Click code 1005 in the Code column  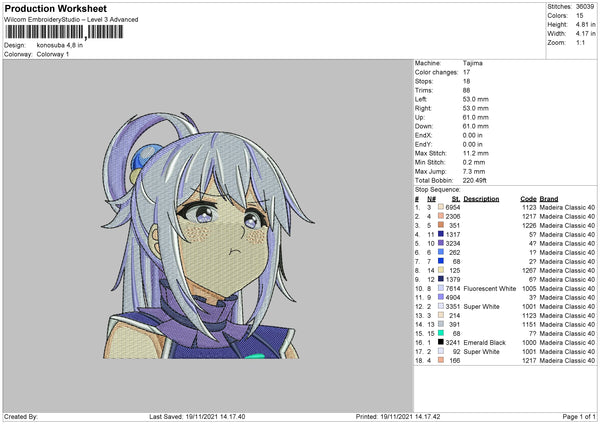[x=529, y=288]
